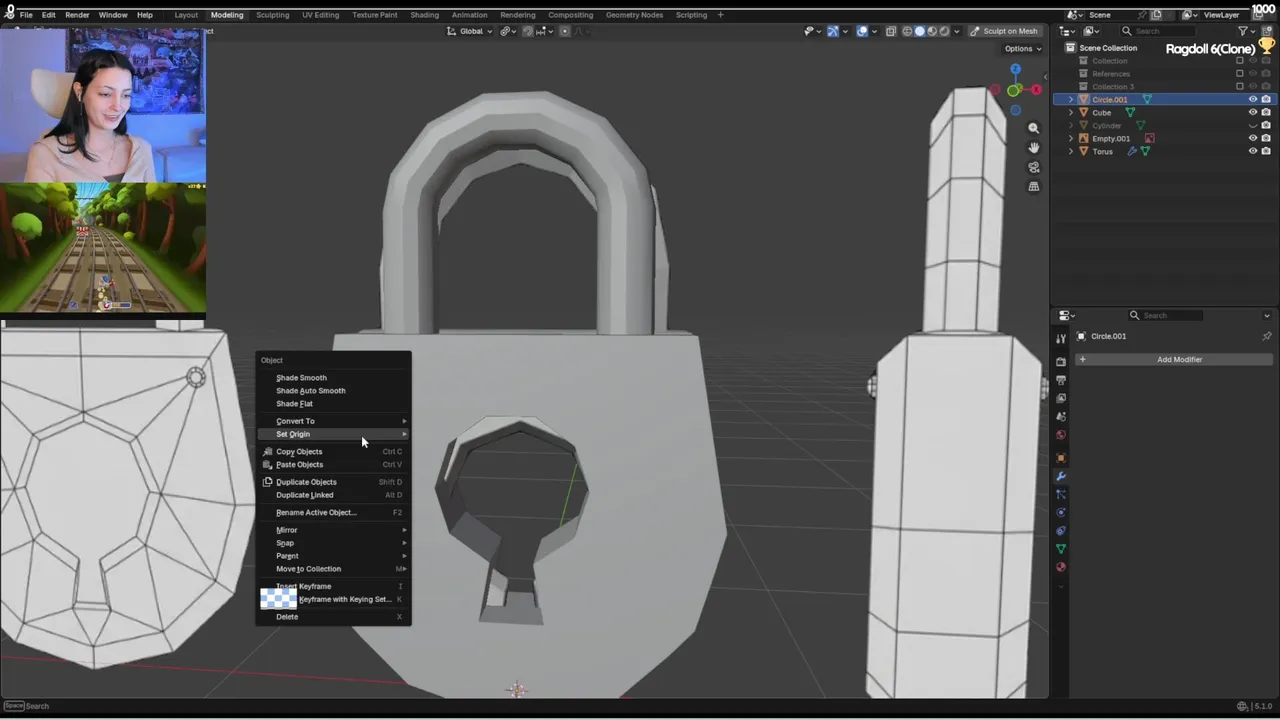The image size is (1280, 720).
Task: Expand the Circle.001 tree item
Action: tap(1071, 99)
